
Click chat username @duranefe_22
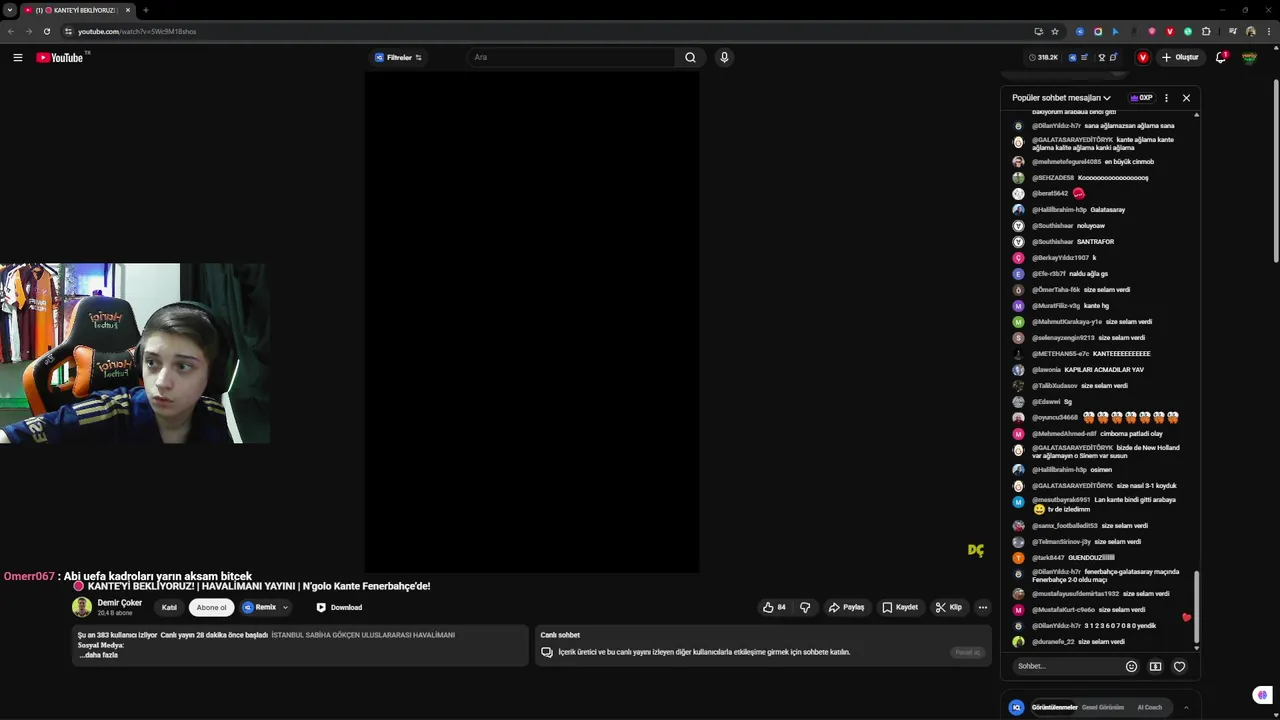coord(1053,642)
